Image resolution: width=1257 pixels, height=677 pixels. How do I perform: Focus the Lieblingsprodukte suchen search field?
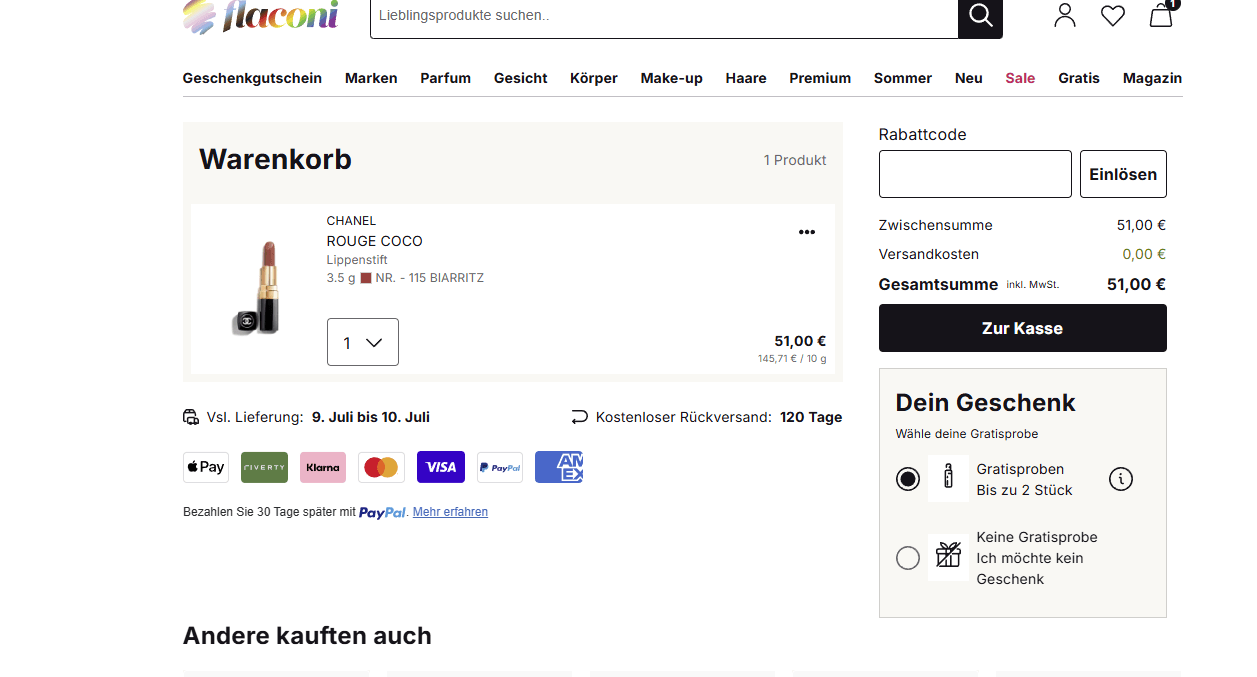(x=664, y=16)
